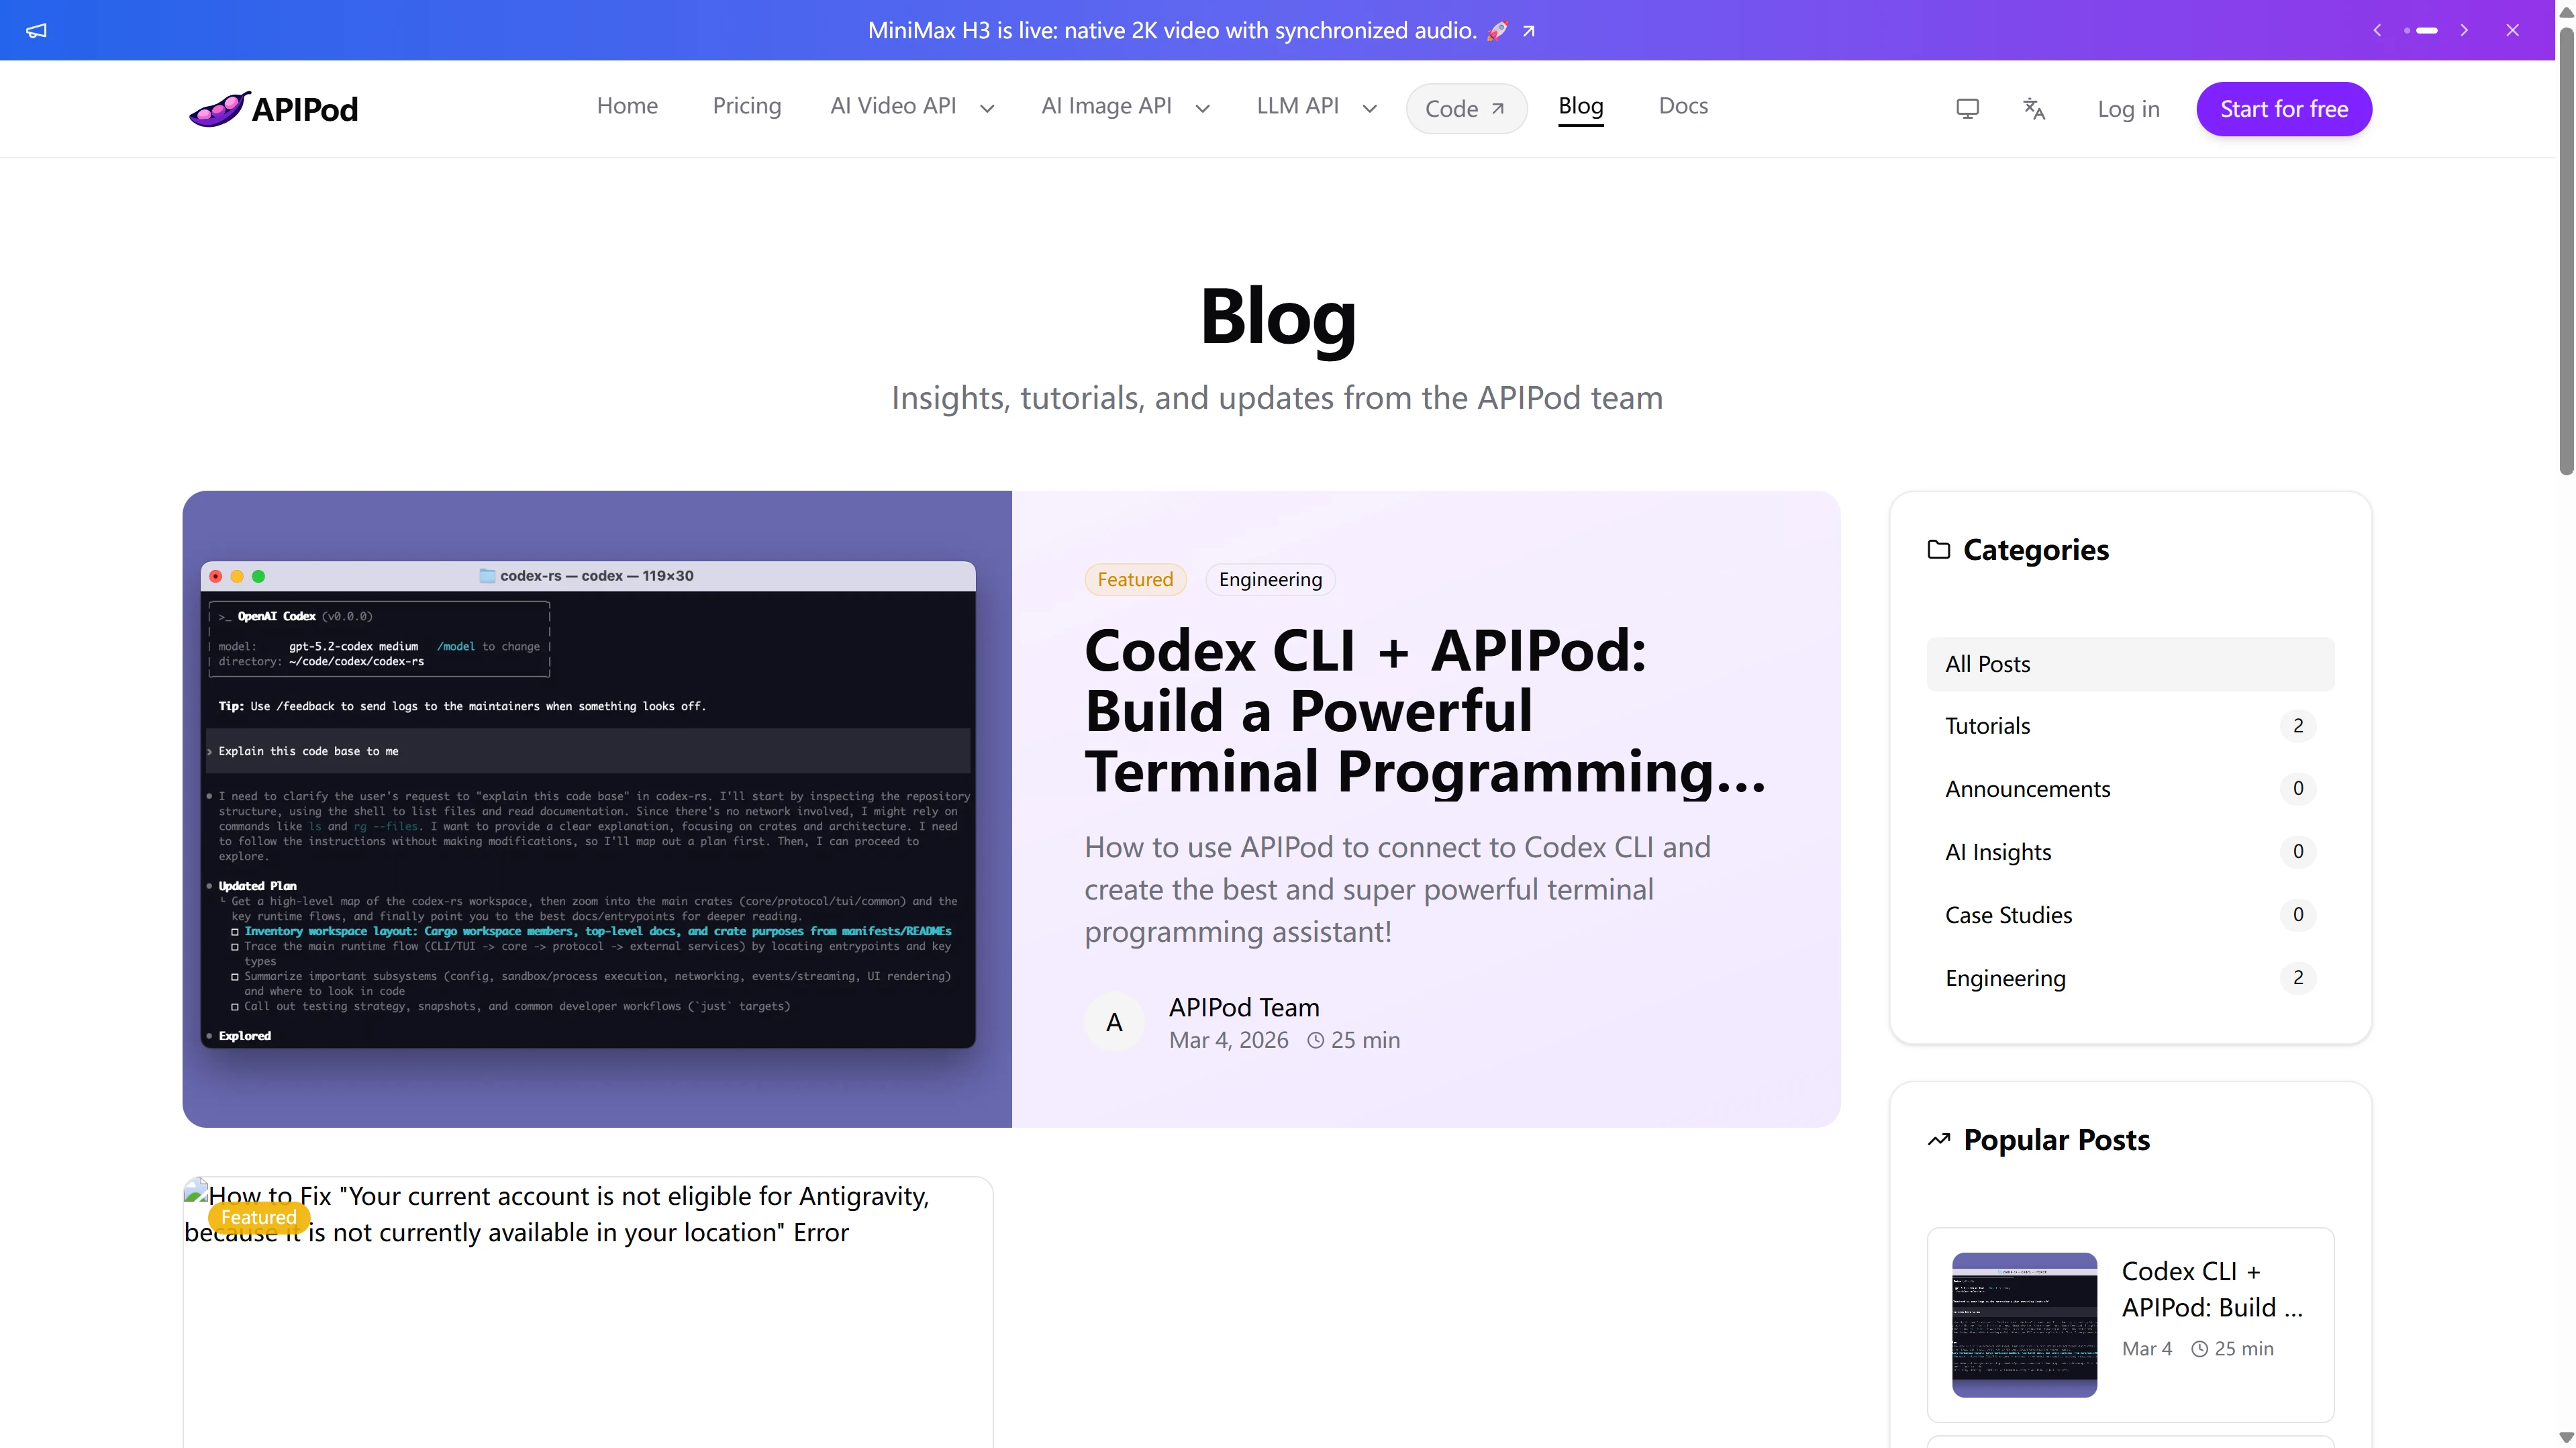Open the Codex CLI popular post thumbnail

[2024, 1324]
